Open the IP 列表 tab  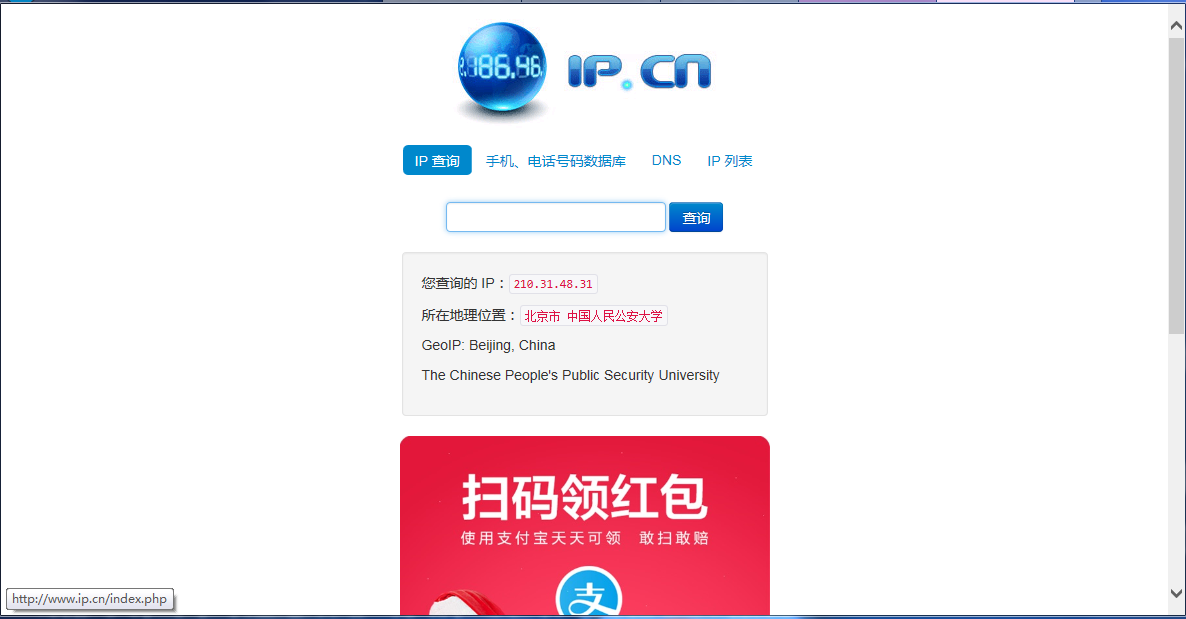730,161
